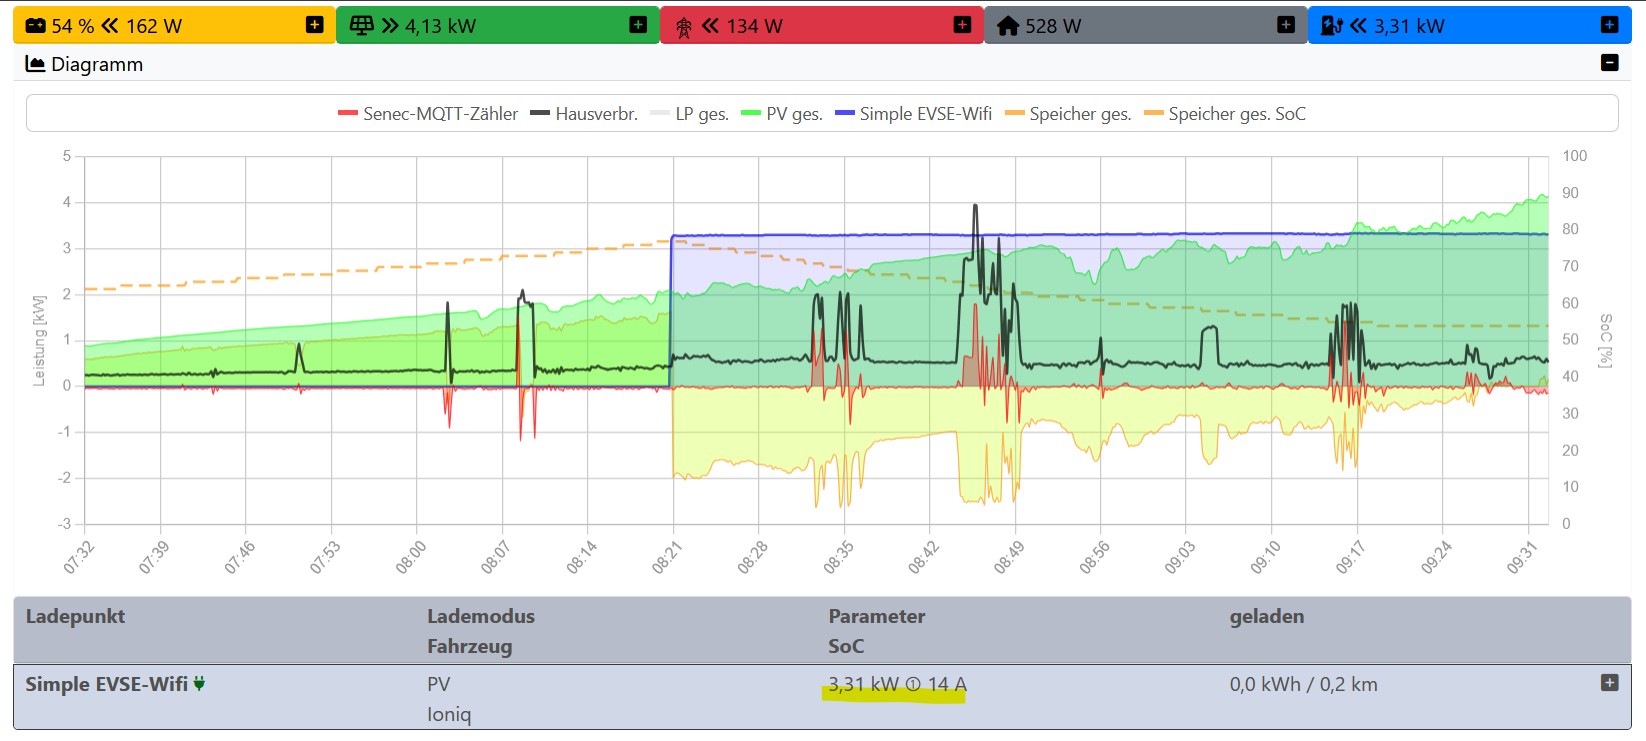The image size is (1646, 741).
Task: Click the blue Simple EVSE-Wifi color swatch
Action: click(x=844, y=114)
